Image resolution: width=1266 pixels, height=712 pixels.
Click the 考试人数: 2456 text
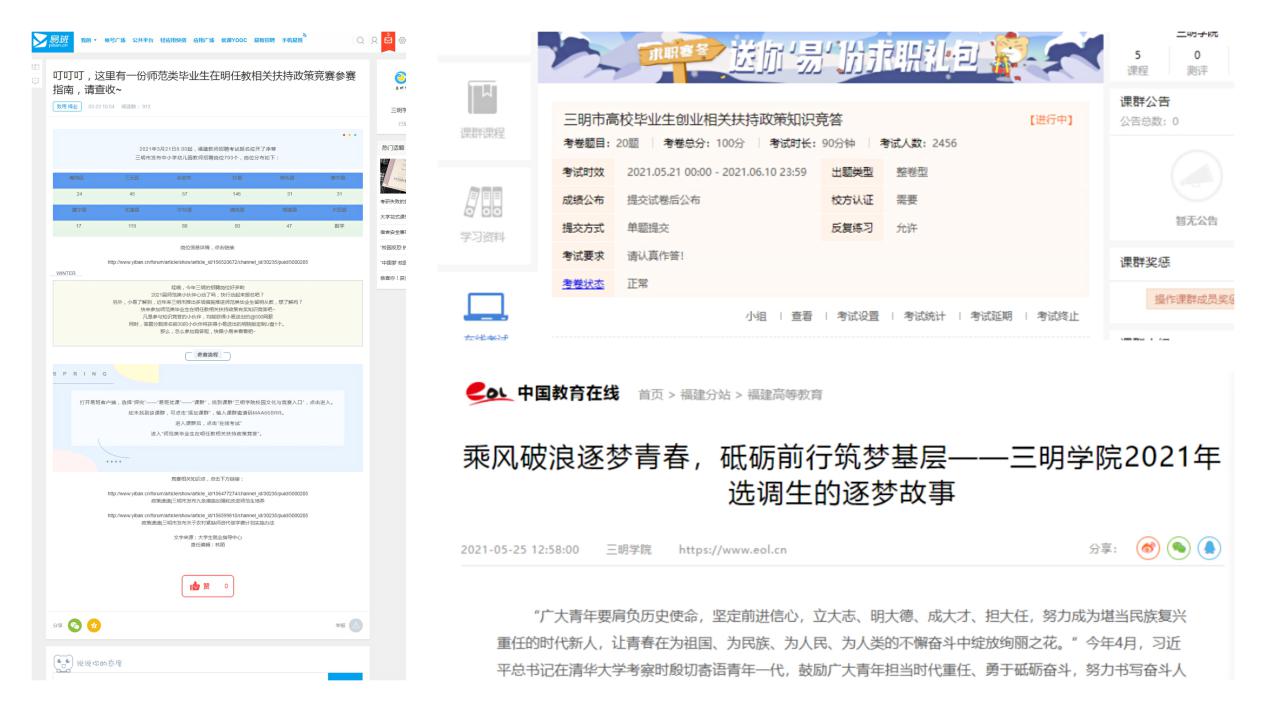[x=918, y=143]
